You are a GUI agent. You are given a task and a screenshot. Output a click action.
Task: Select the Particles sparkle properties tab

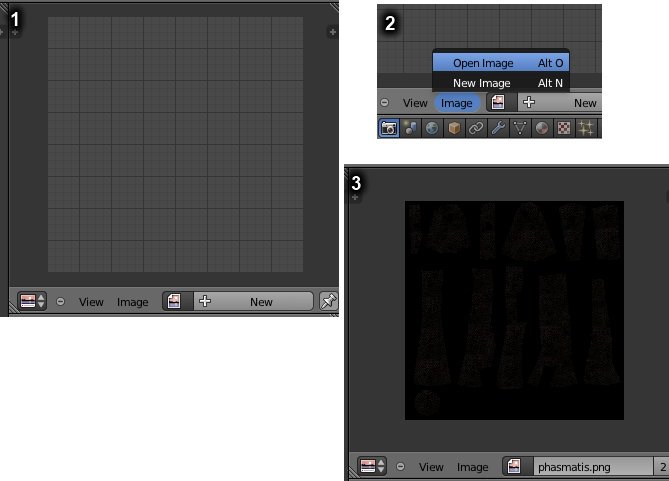tap(586, 128)
